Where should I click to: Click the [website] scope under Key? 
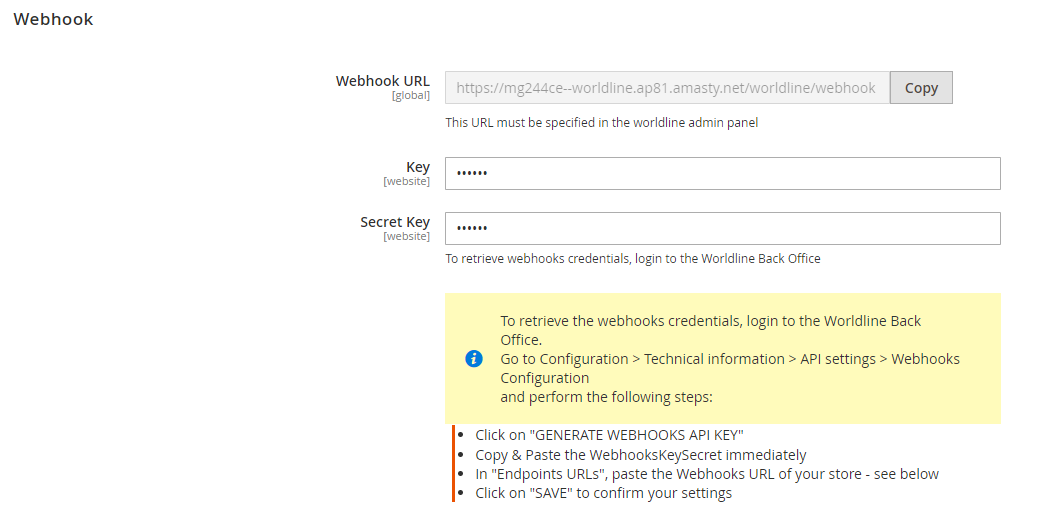point(406,182)
